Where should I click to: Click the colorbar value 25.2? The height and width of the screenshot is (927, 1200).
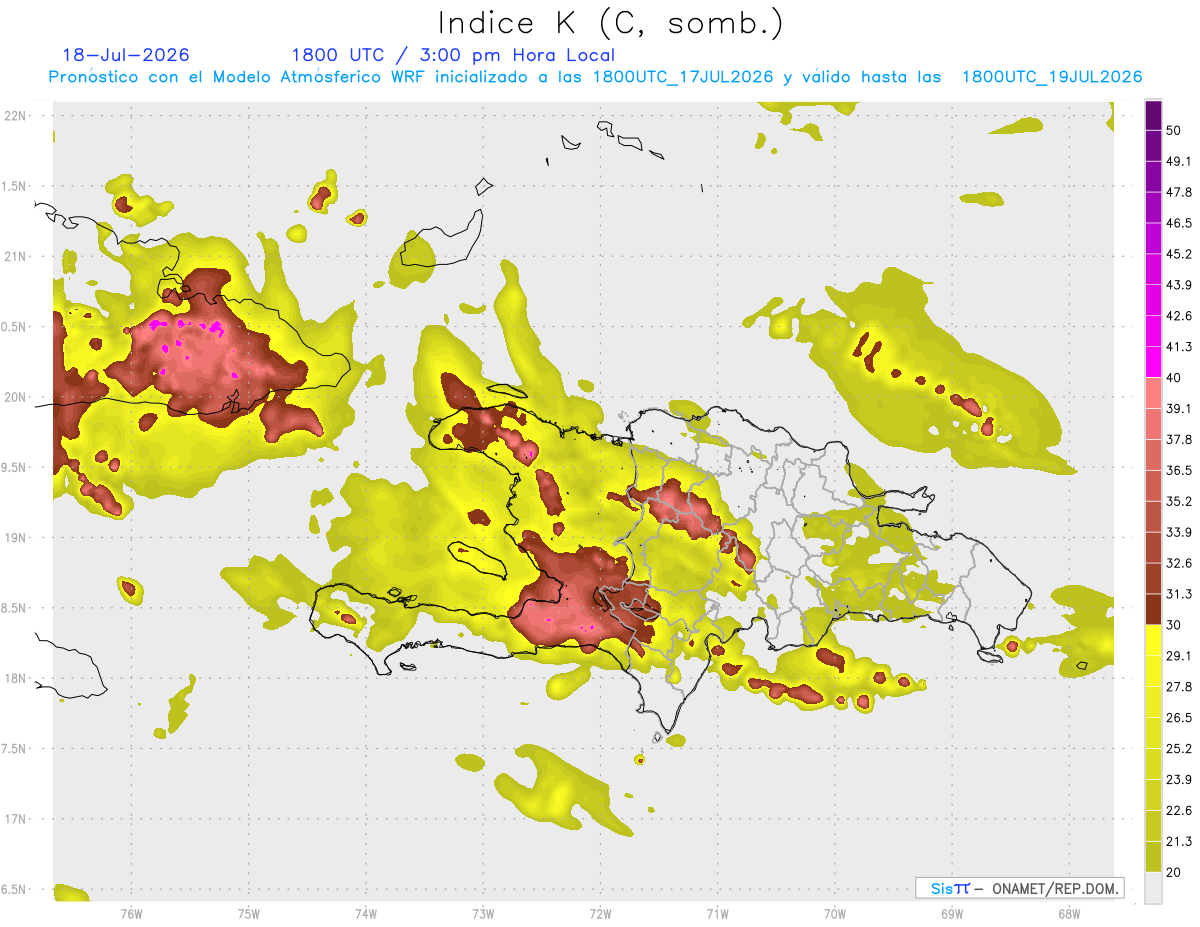click(x=1178, y=748)
